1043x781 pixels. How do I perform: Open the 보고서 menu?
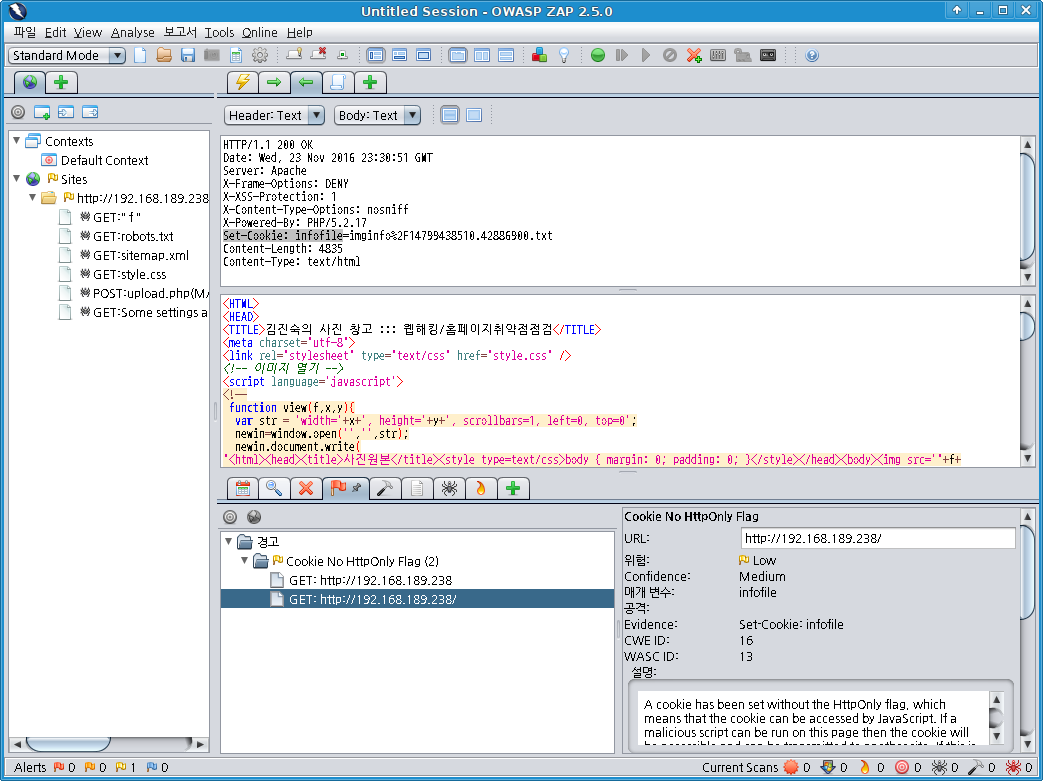180,32
